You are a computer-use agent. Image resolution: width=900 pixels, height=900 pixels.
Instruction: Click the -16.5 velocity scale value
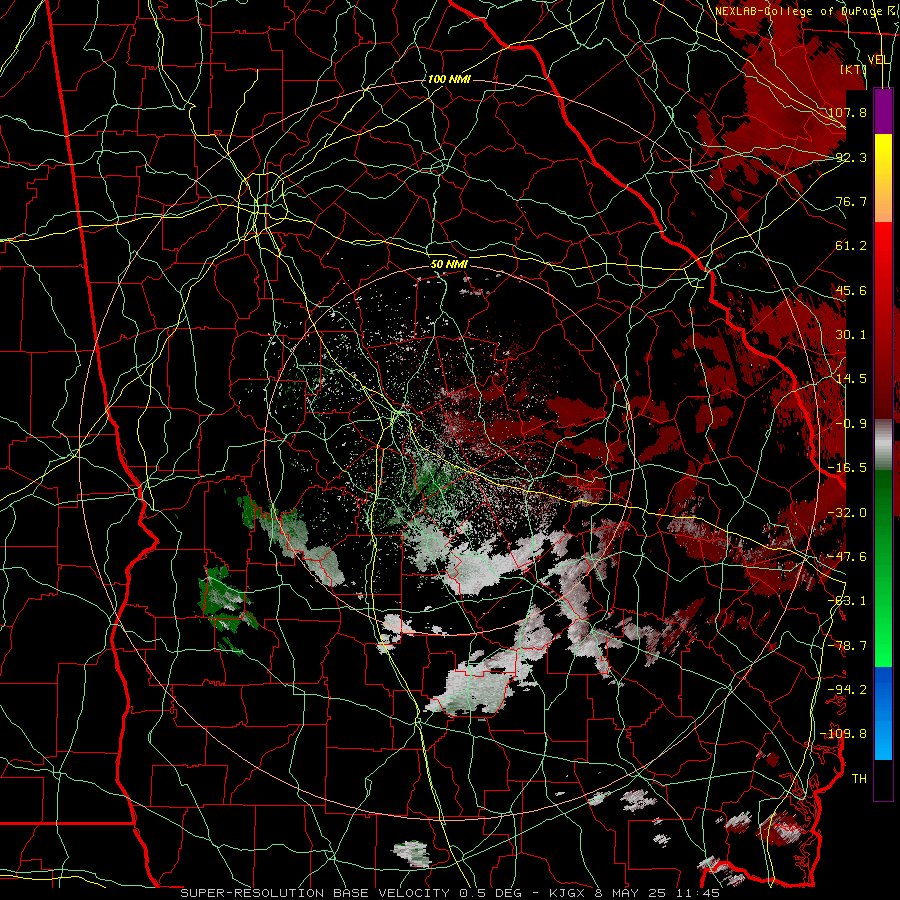coord(848,467)
